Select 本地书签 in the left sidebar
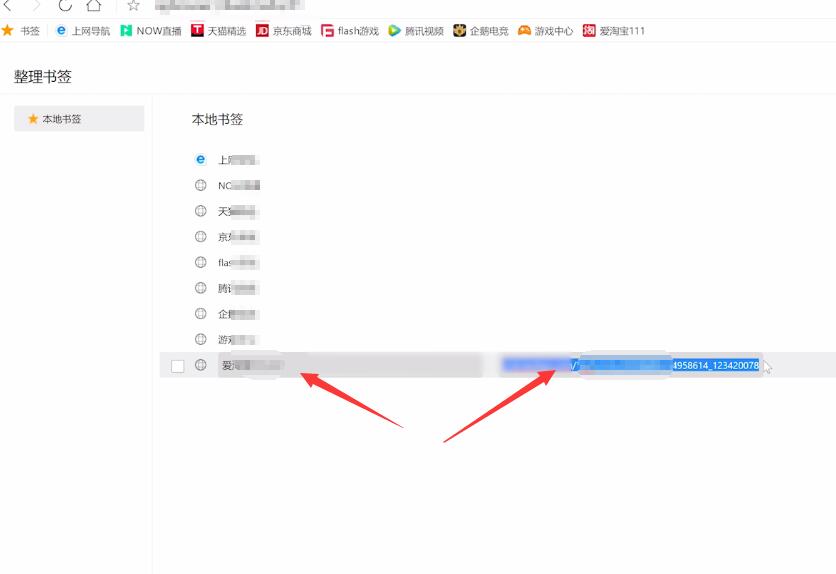Viewport: 836px width, 574px height. [x=79, y=118]
